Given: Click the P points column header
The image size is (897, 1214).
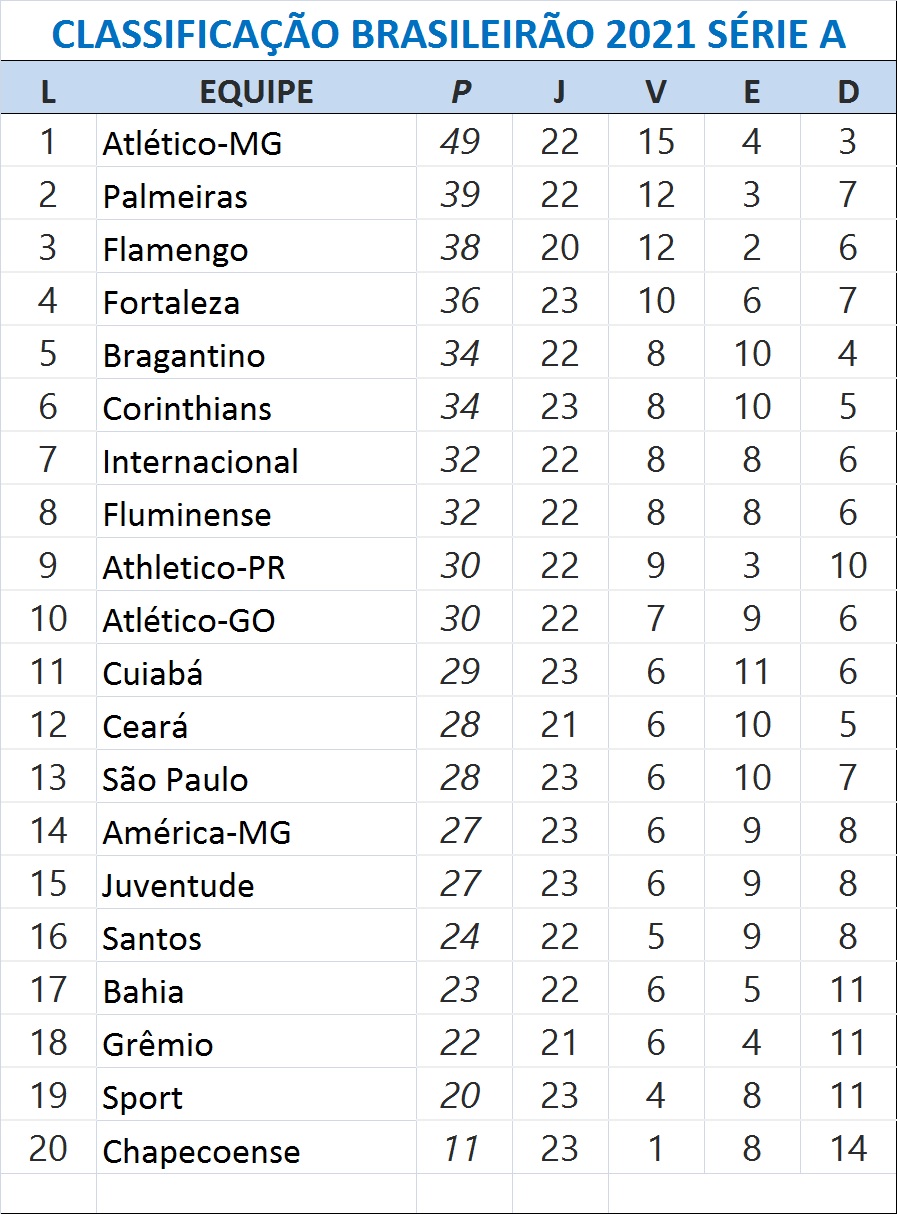Looking at the screenshot, I should (460, 92).
